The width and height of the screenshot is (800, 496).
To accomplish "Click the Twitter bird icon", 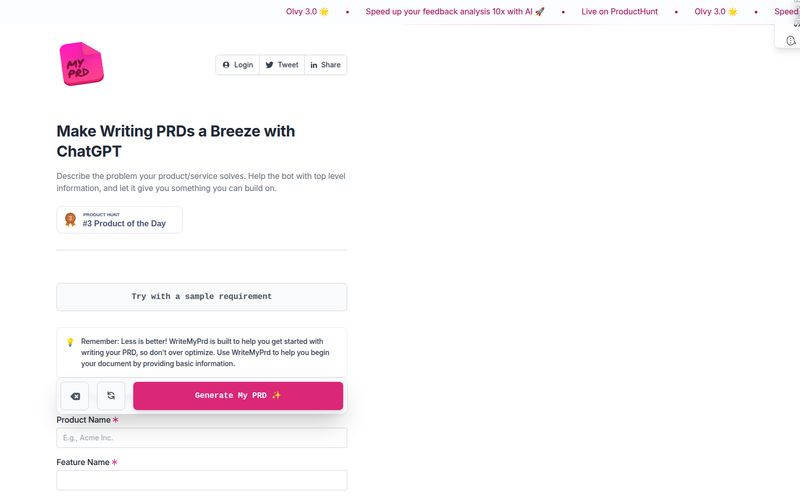I will coord(269,65).
